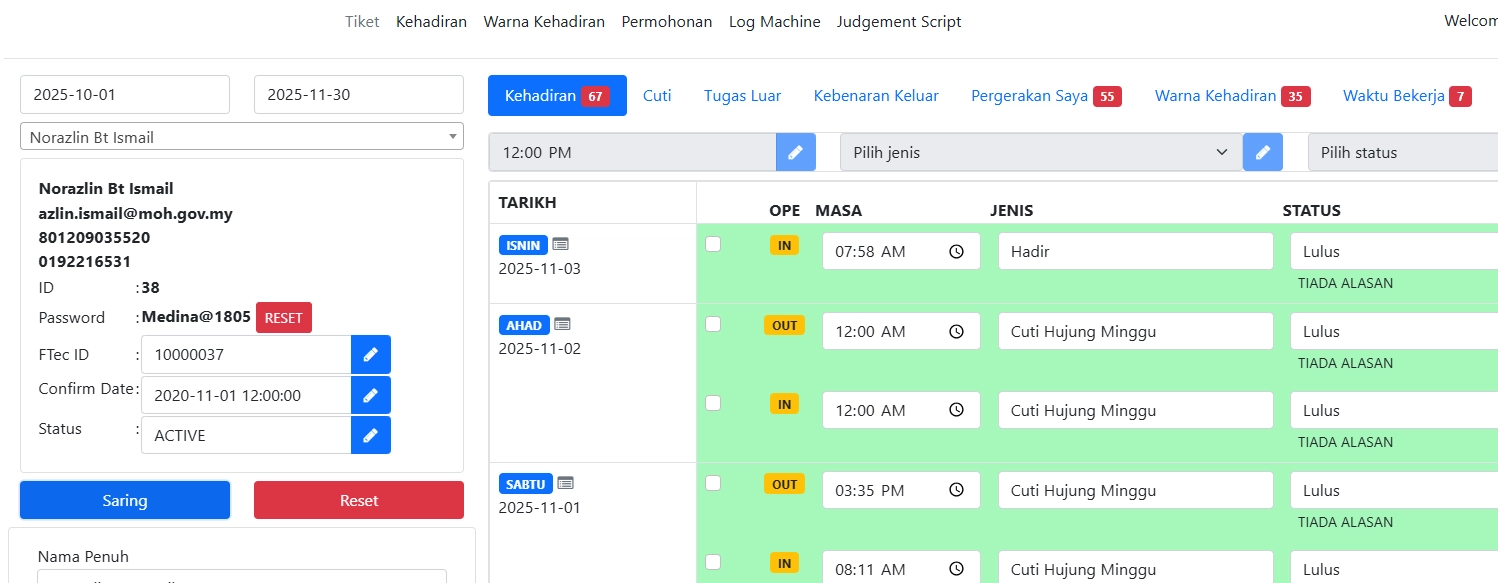Screen dimensions: 1498x583
Task: Open calendar icon next to ISNIN badge
Action: (x=560, y=244)
